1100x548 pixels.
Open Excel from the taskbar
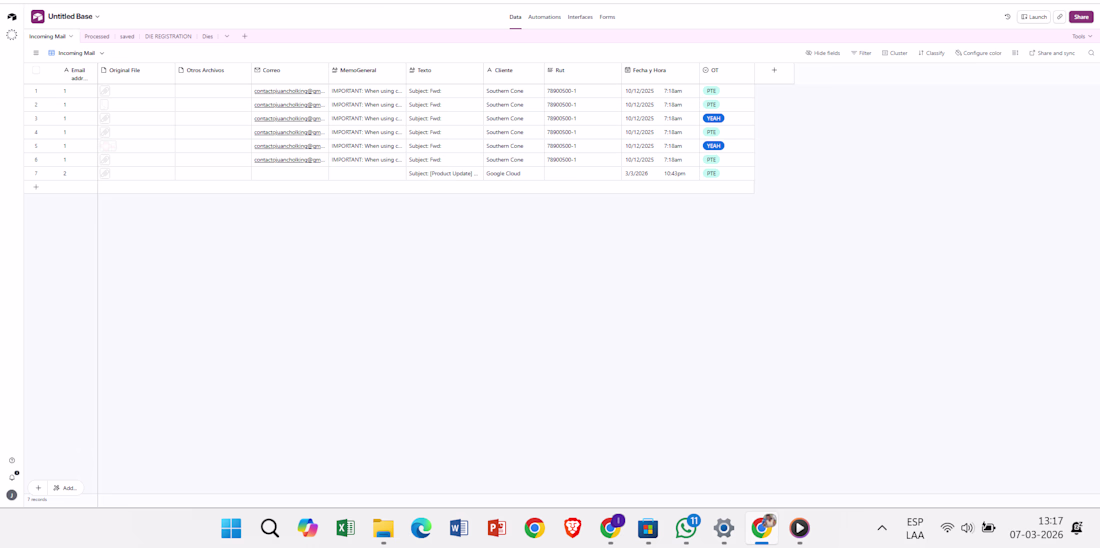point(345,528)
